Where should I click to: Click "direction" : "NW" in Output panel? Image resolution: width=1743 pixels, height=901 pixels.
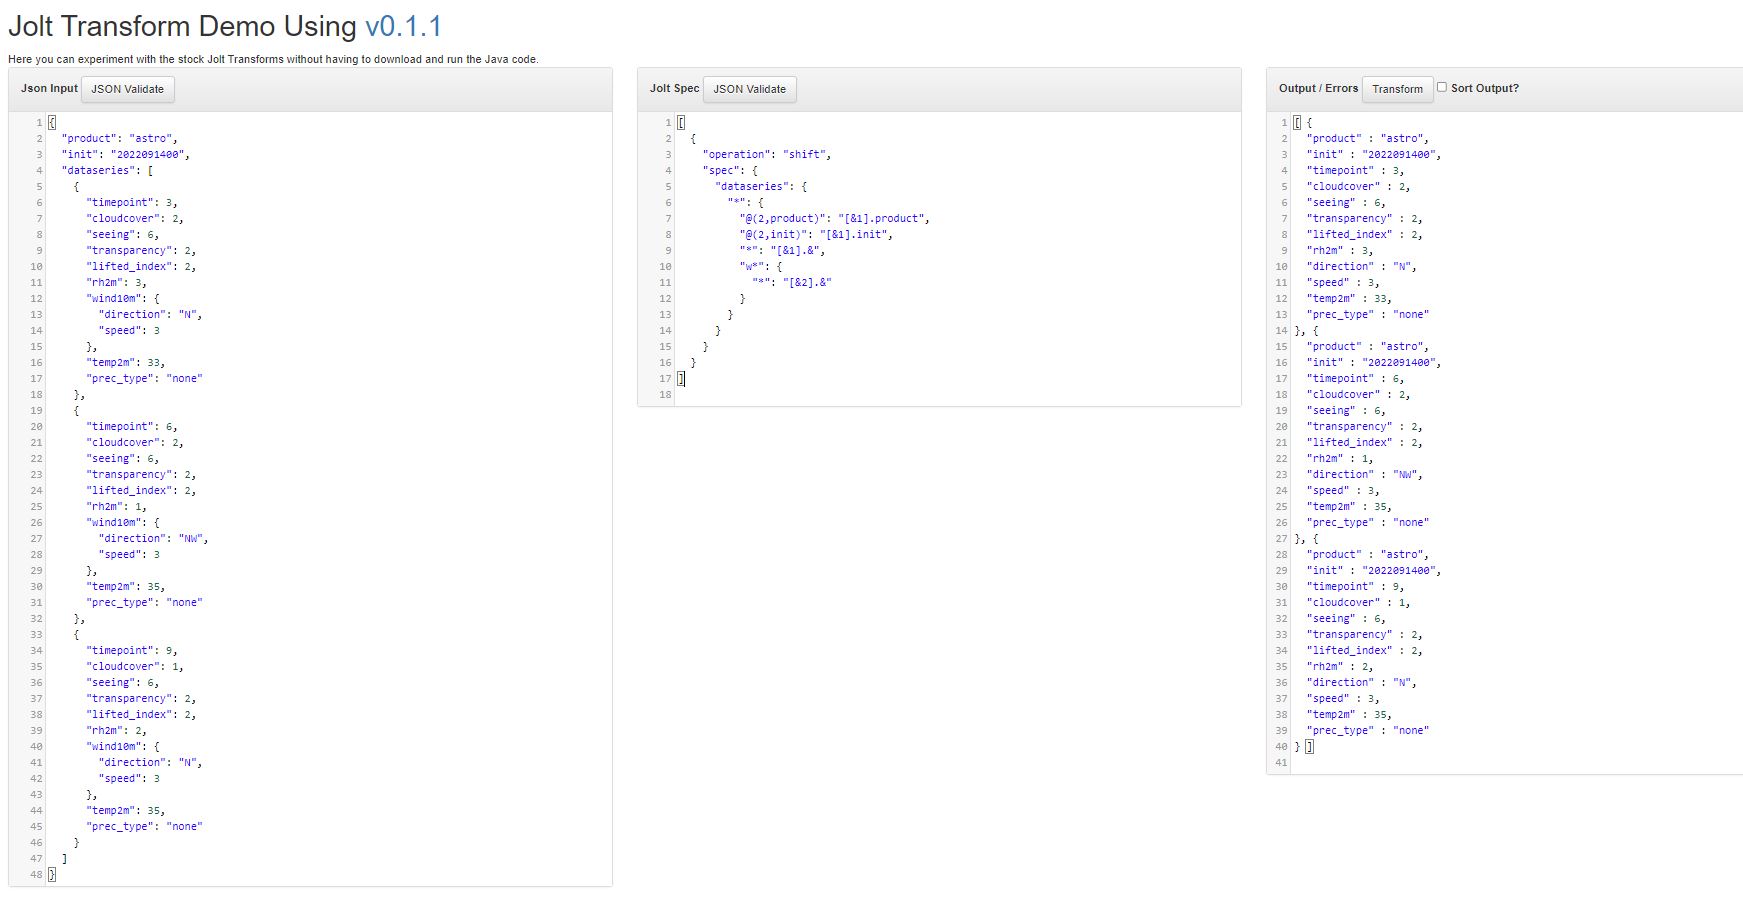click(1365, 474)
